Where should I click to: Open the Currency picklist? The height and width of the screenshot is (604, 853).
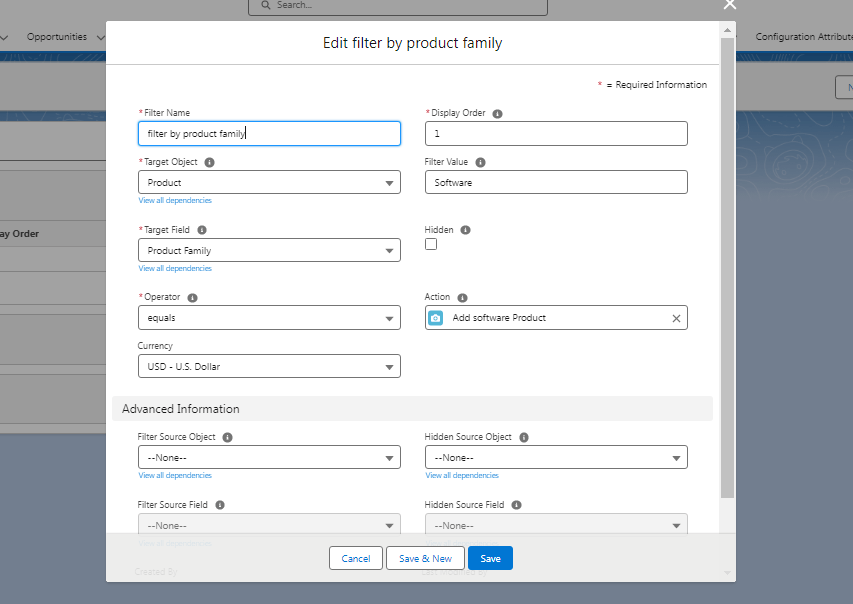269,367
